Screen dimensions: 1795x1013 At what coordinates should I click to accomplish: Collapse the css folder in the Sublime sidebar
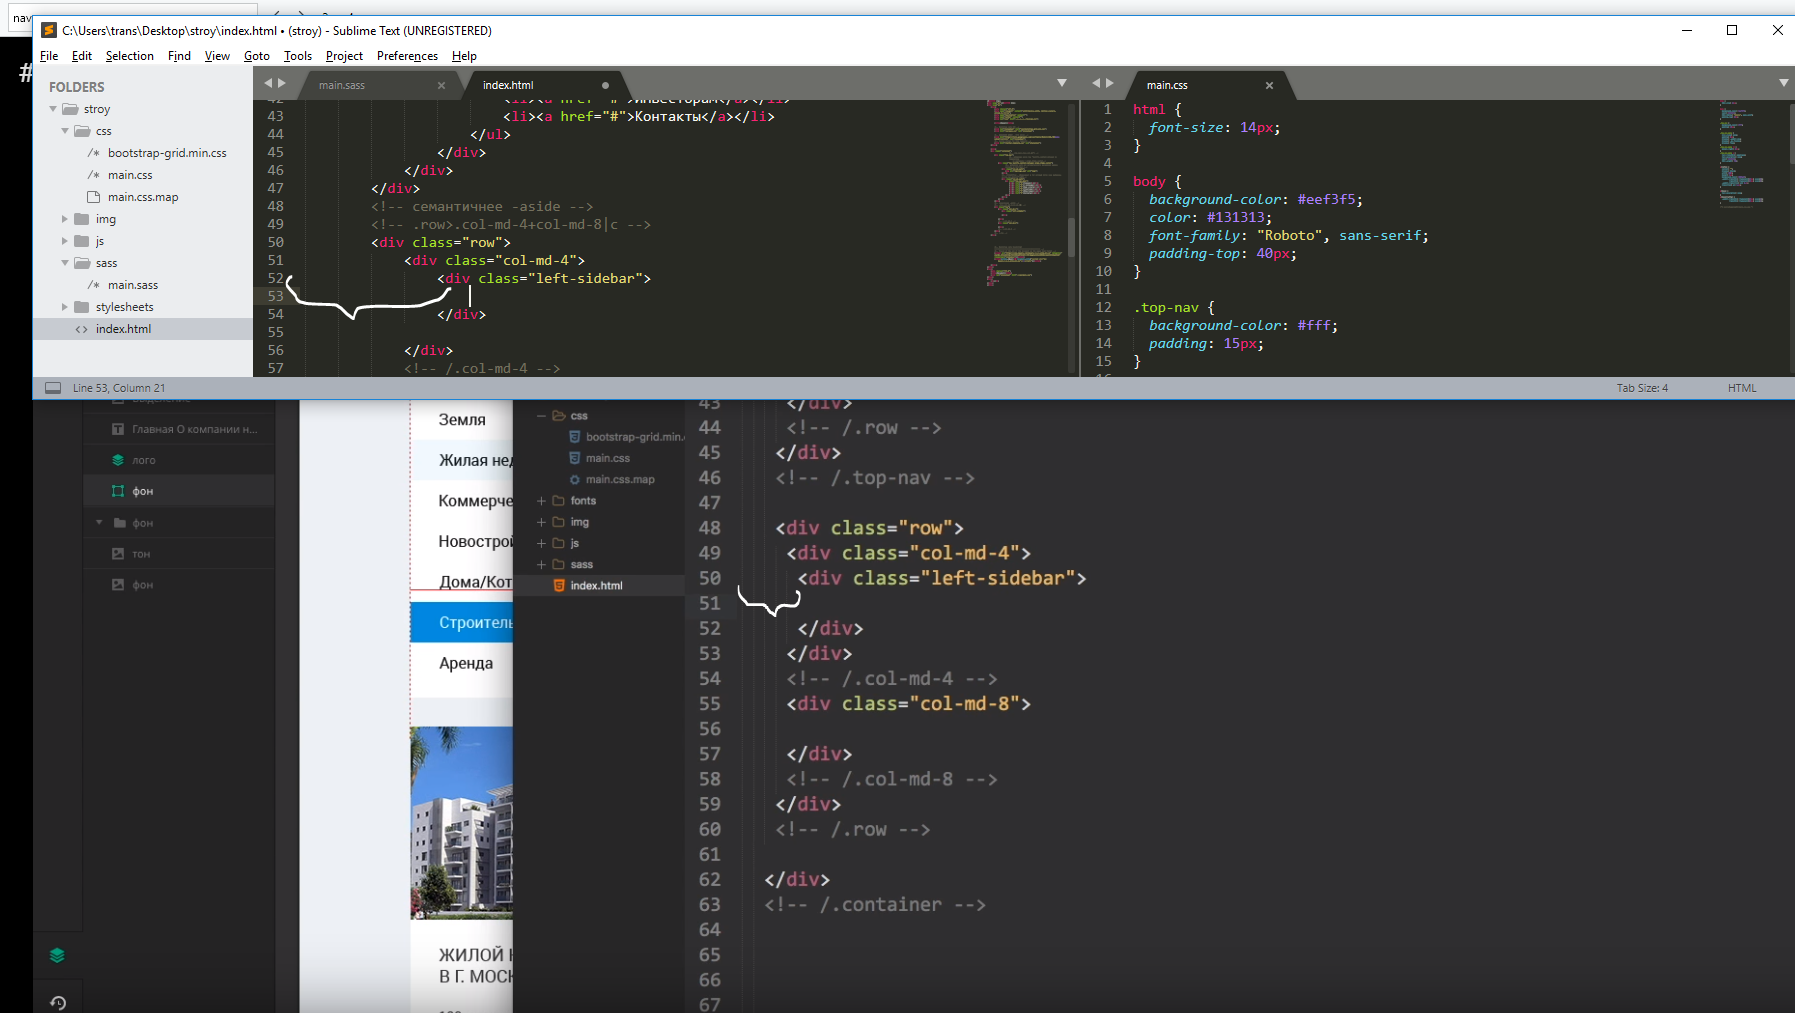pos(65,131)
